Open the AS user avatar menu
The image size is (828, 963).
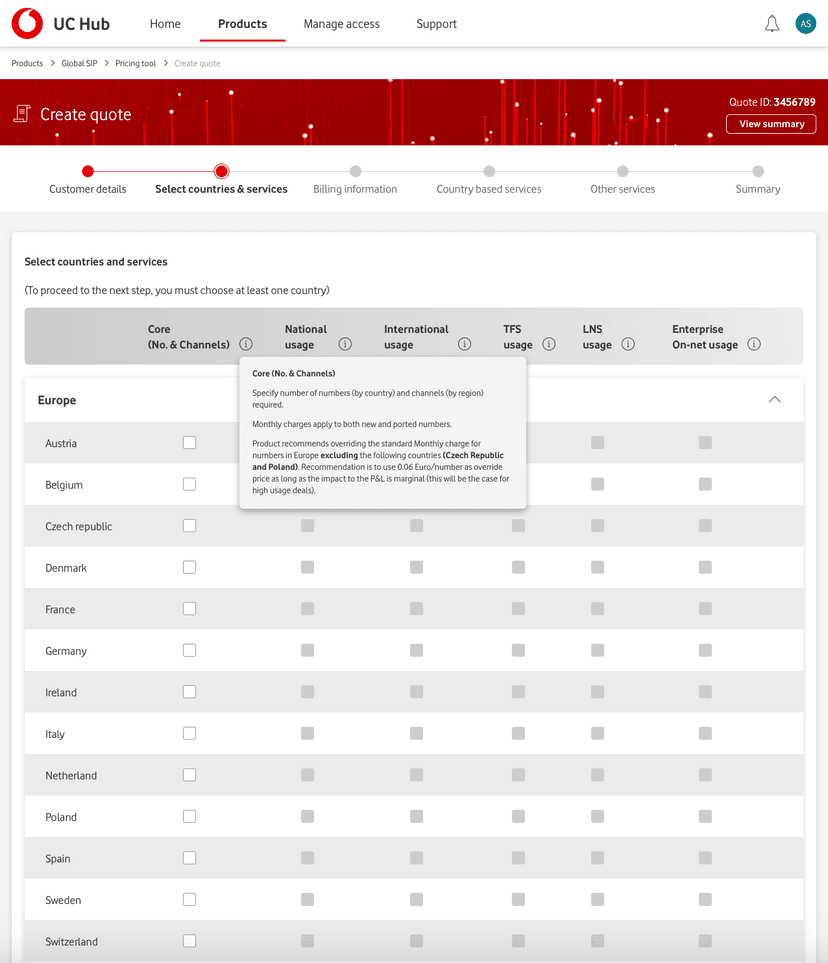point(805,23)
